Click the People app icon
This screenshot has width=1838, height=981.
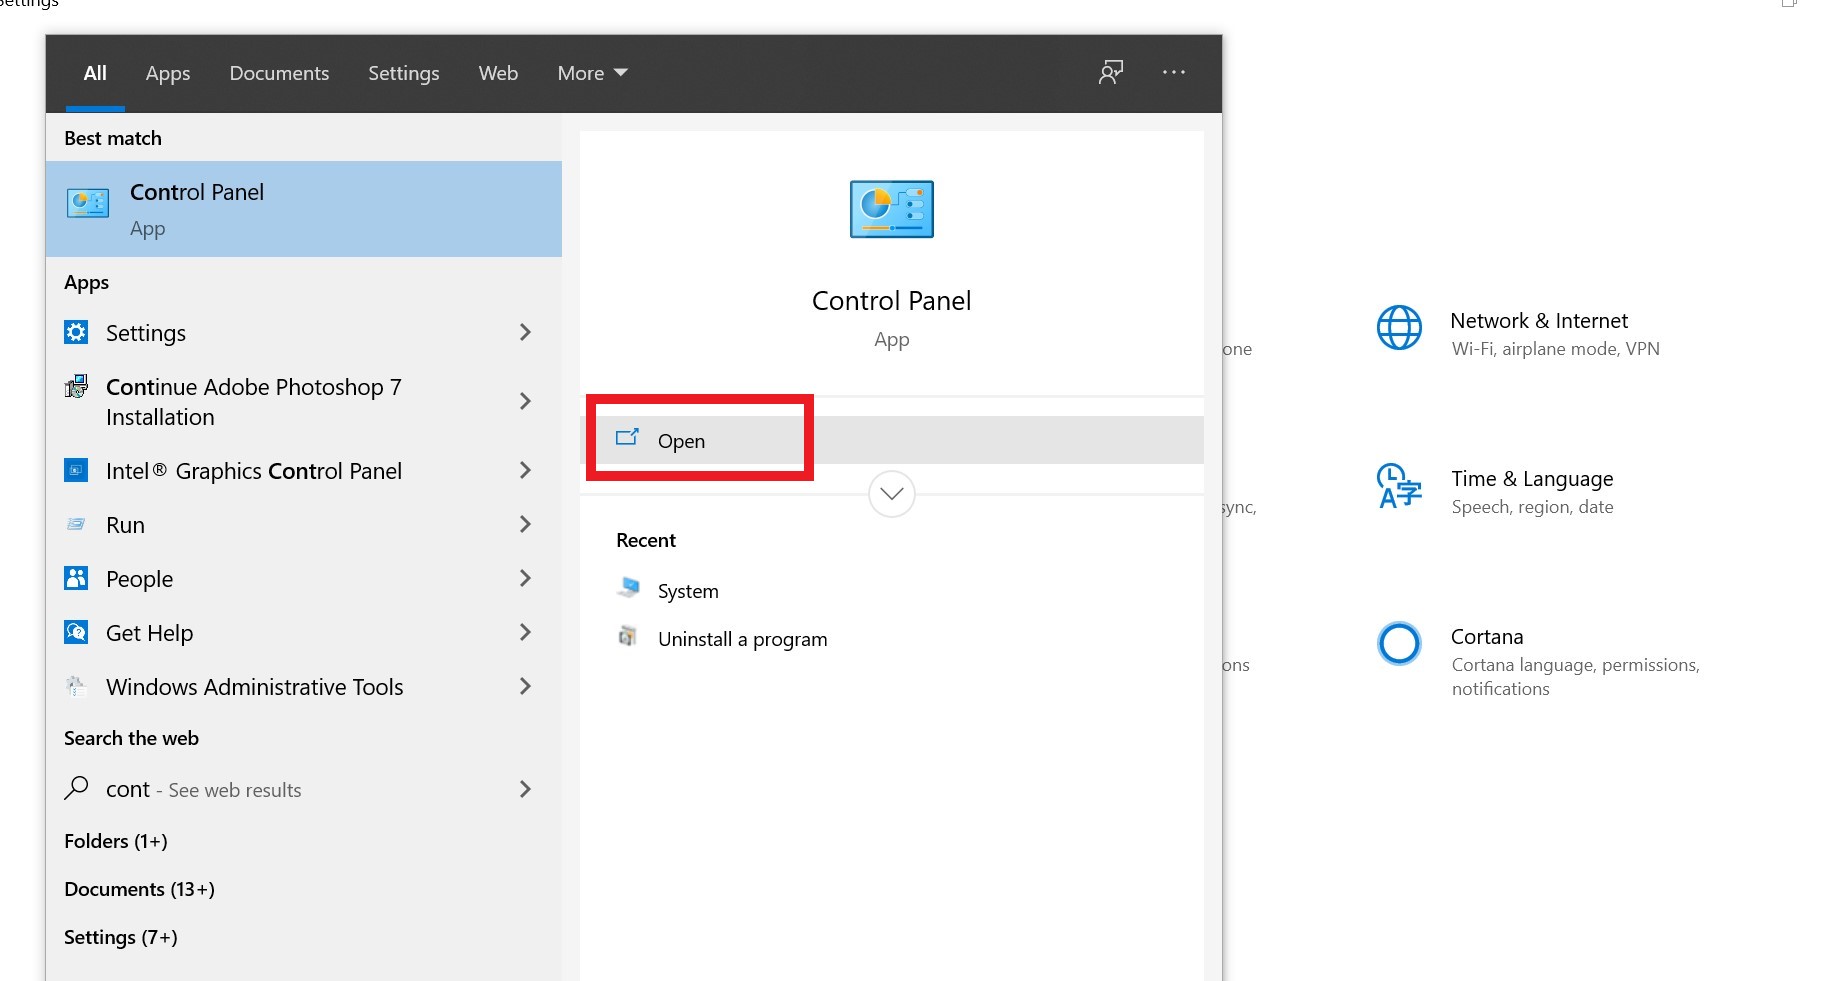(x=76, y=578)
